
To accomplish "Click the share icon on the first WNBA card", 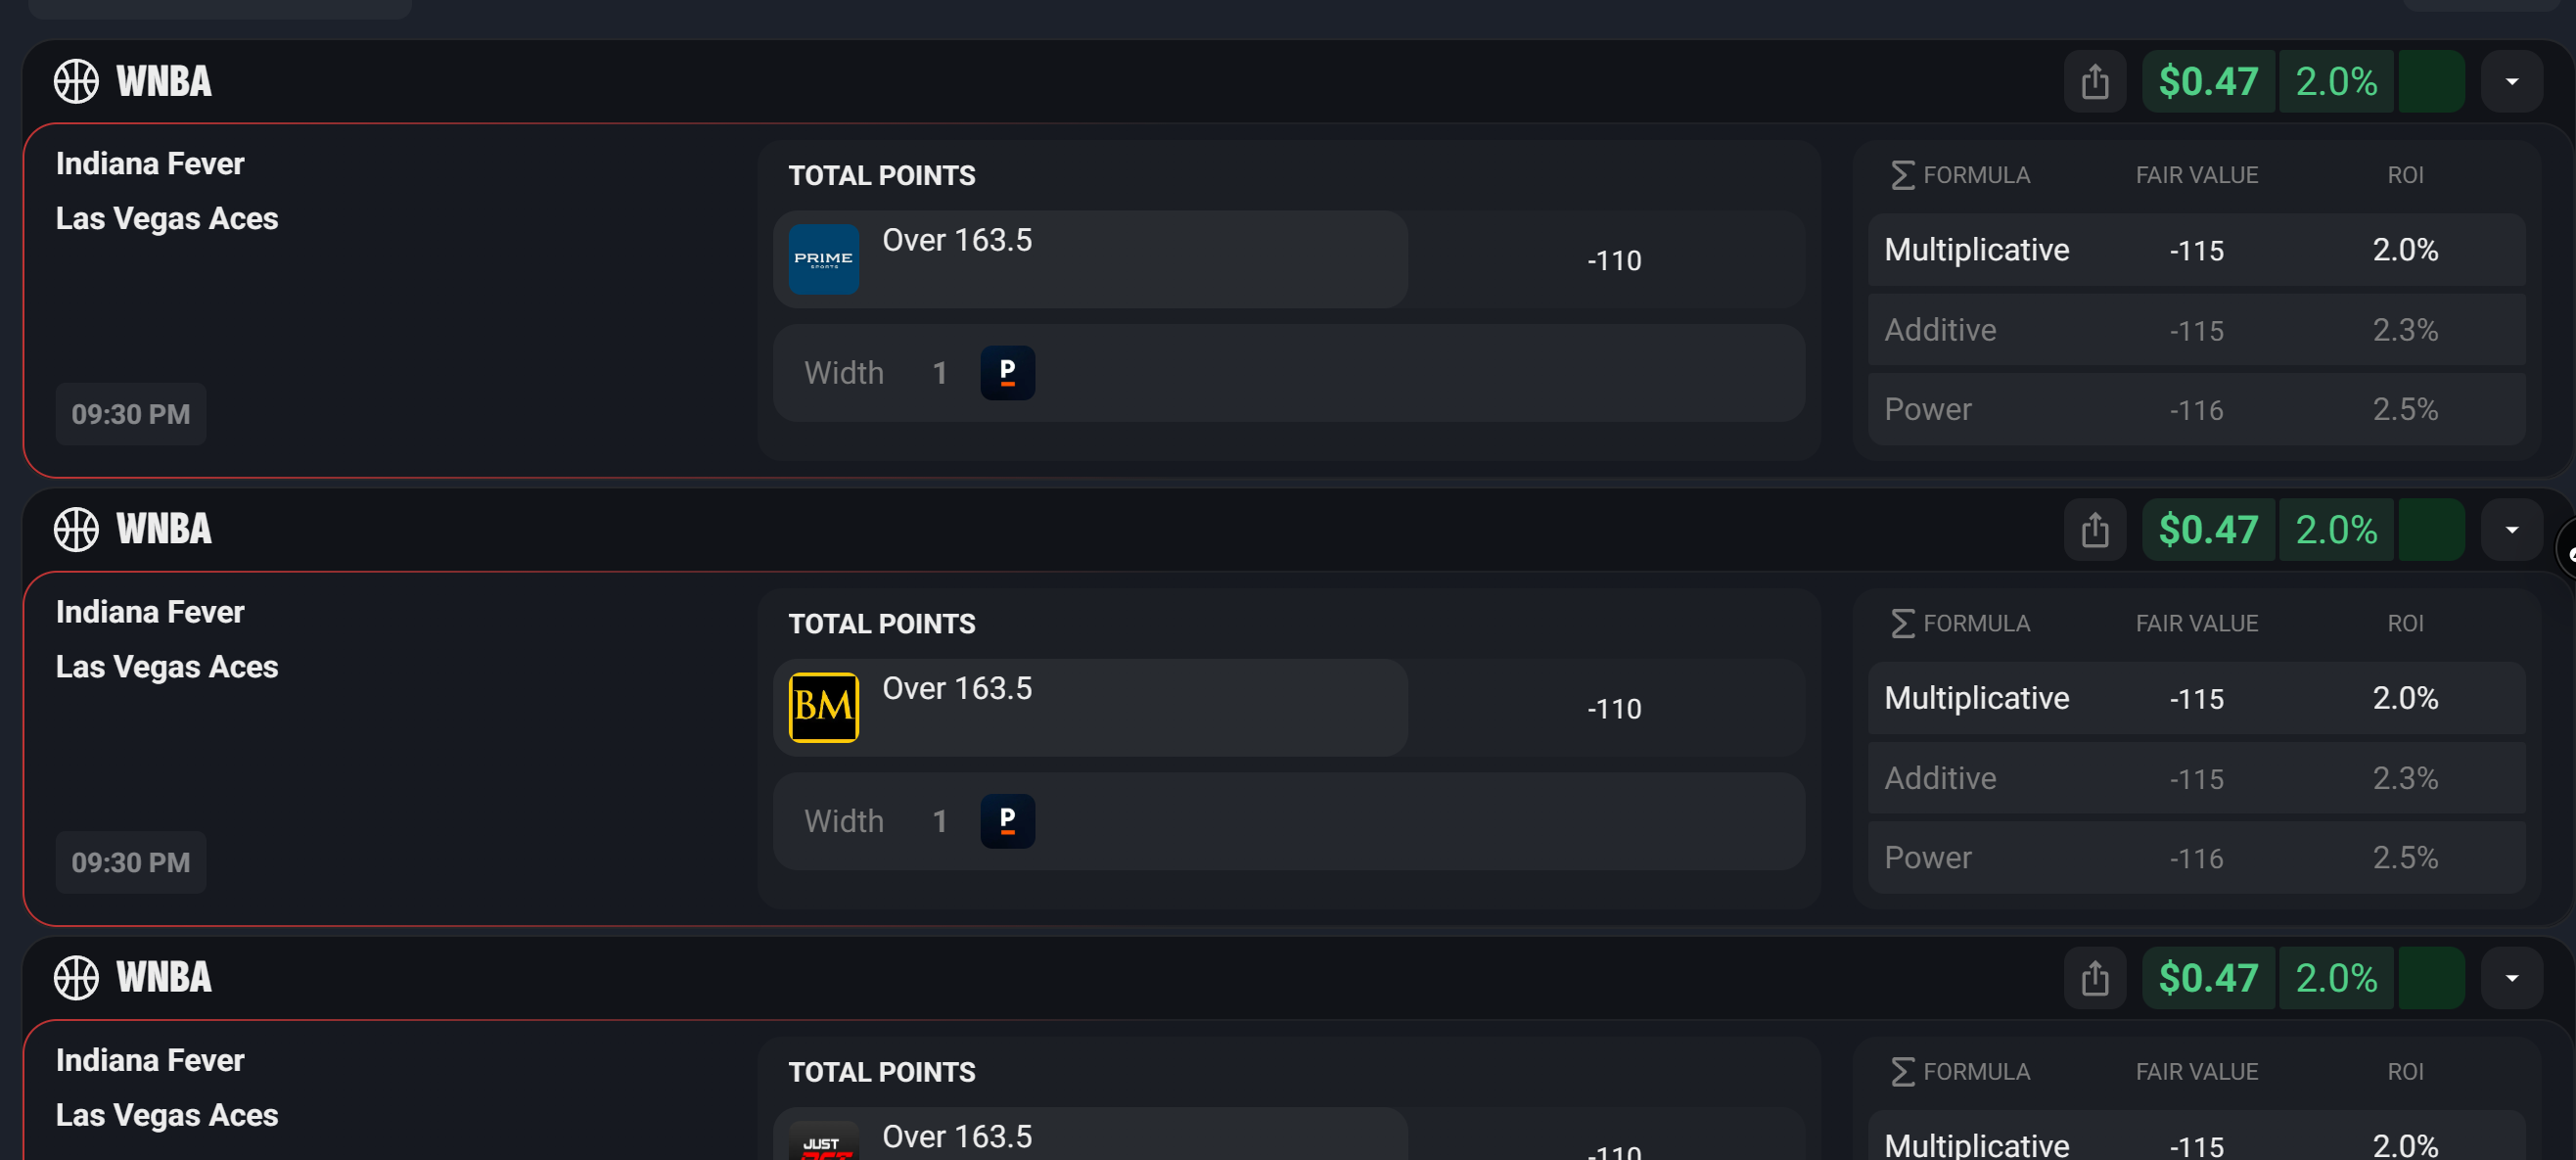I will (2095, 81).
